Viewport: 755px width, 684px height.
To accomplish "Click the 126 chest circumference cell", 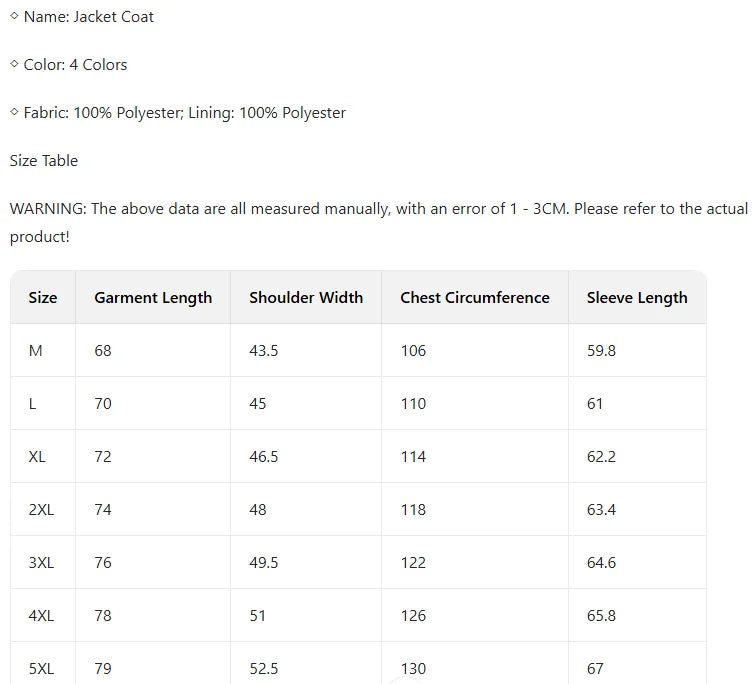I will (x=413, y=615).
